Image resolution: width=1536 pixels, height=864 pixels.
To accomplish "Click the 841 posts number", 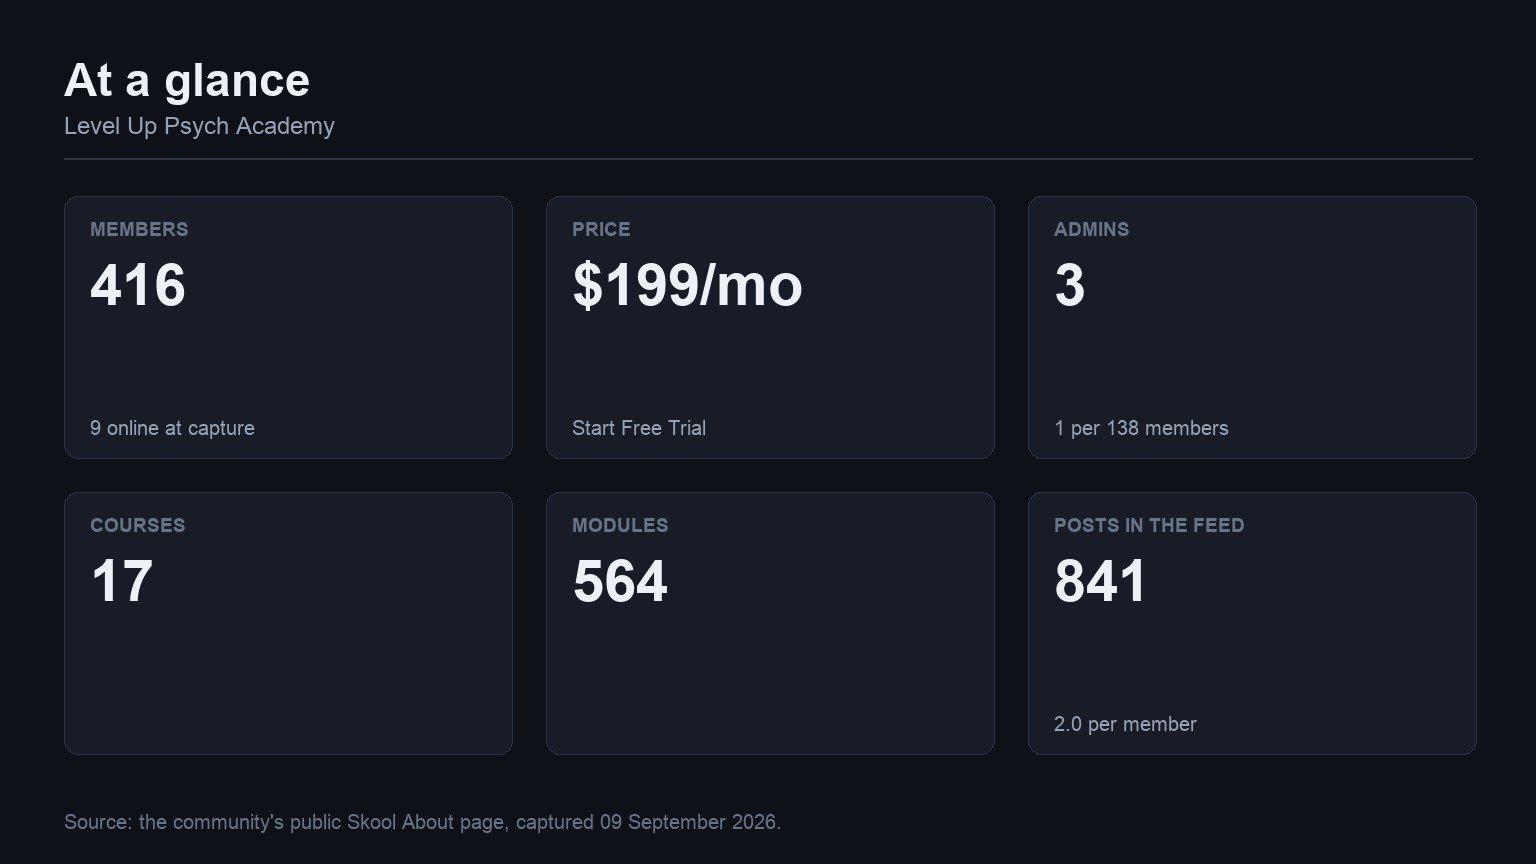I will 1100,581.
